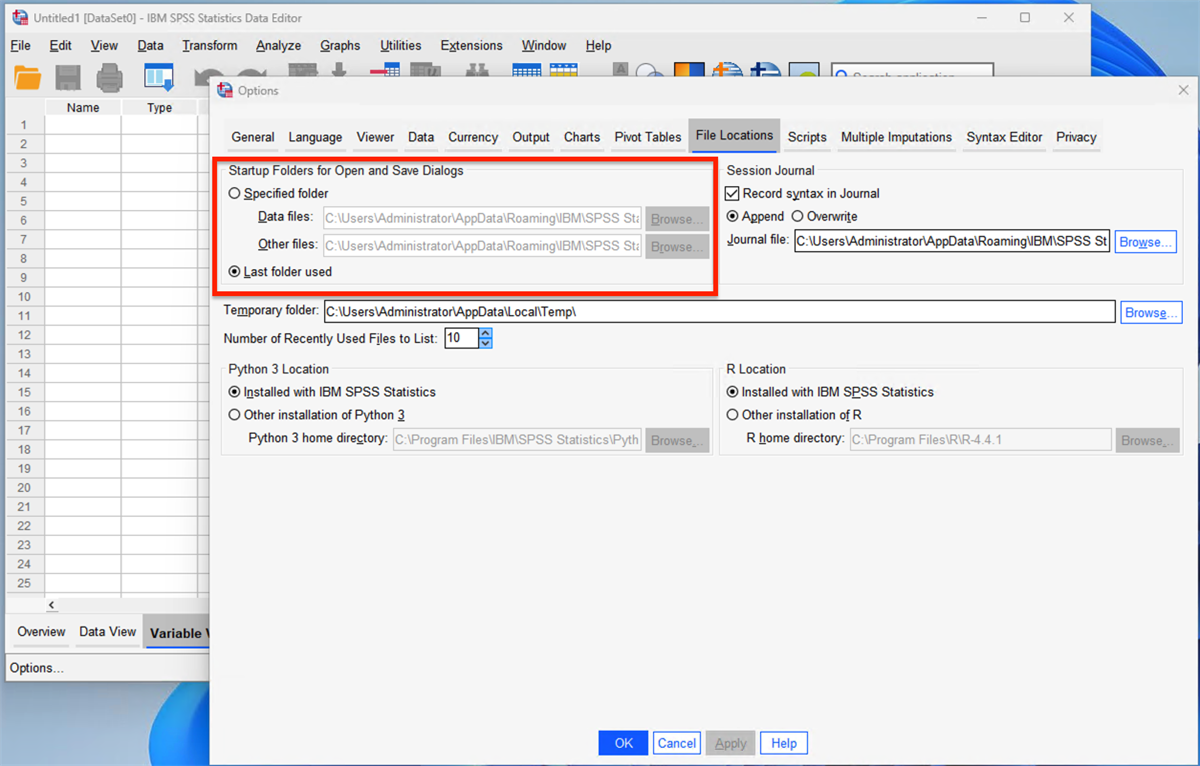Click the recently used files number field

(462, 338)
